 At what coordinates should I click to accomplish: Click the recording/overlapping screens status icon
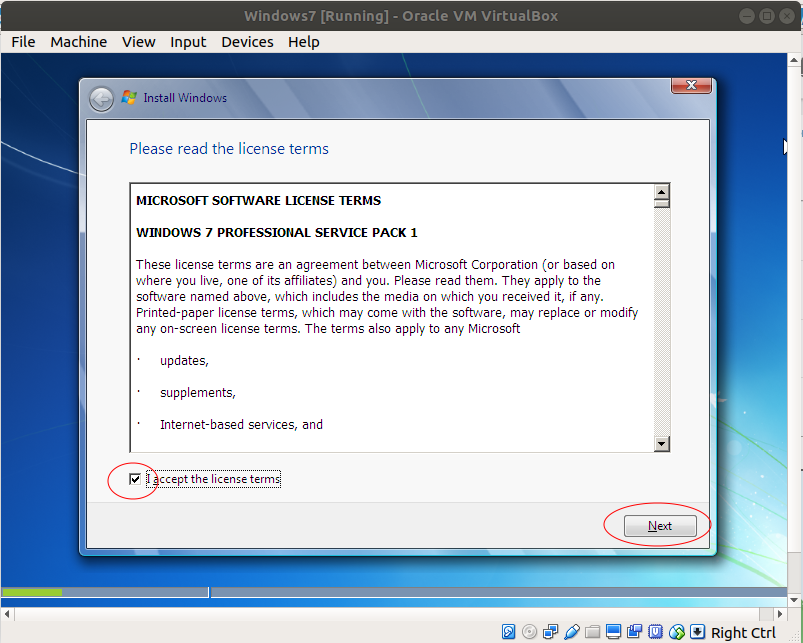pos(635,632)
